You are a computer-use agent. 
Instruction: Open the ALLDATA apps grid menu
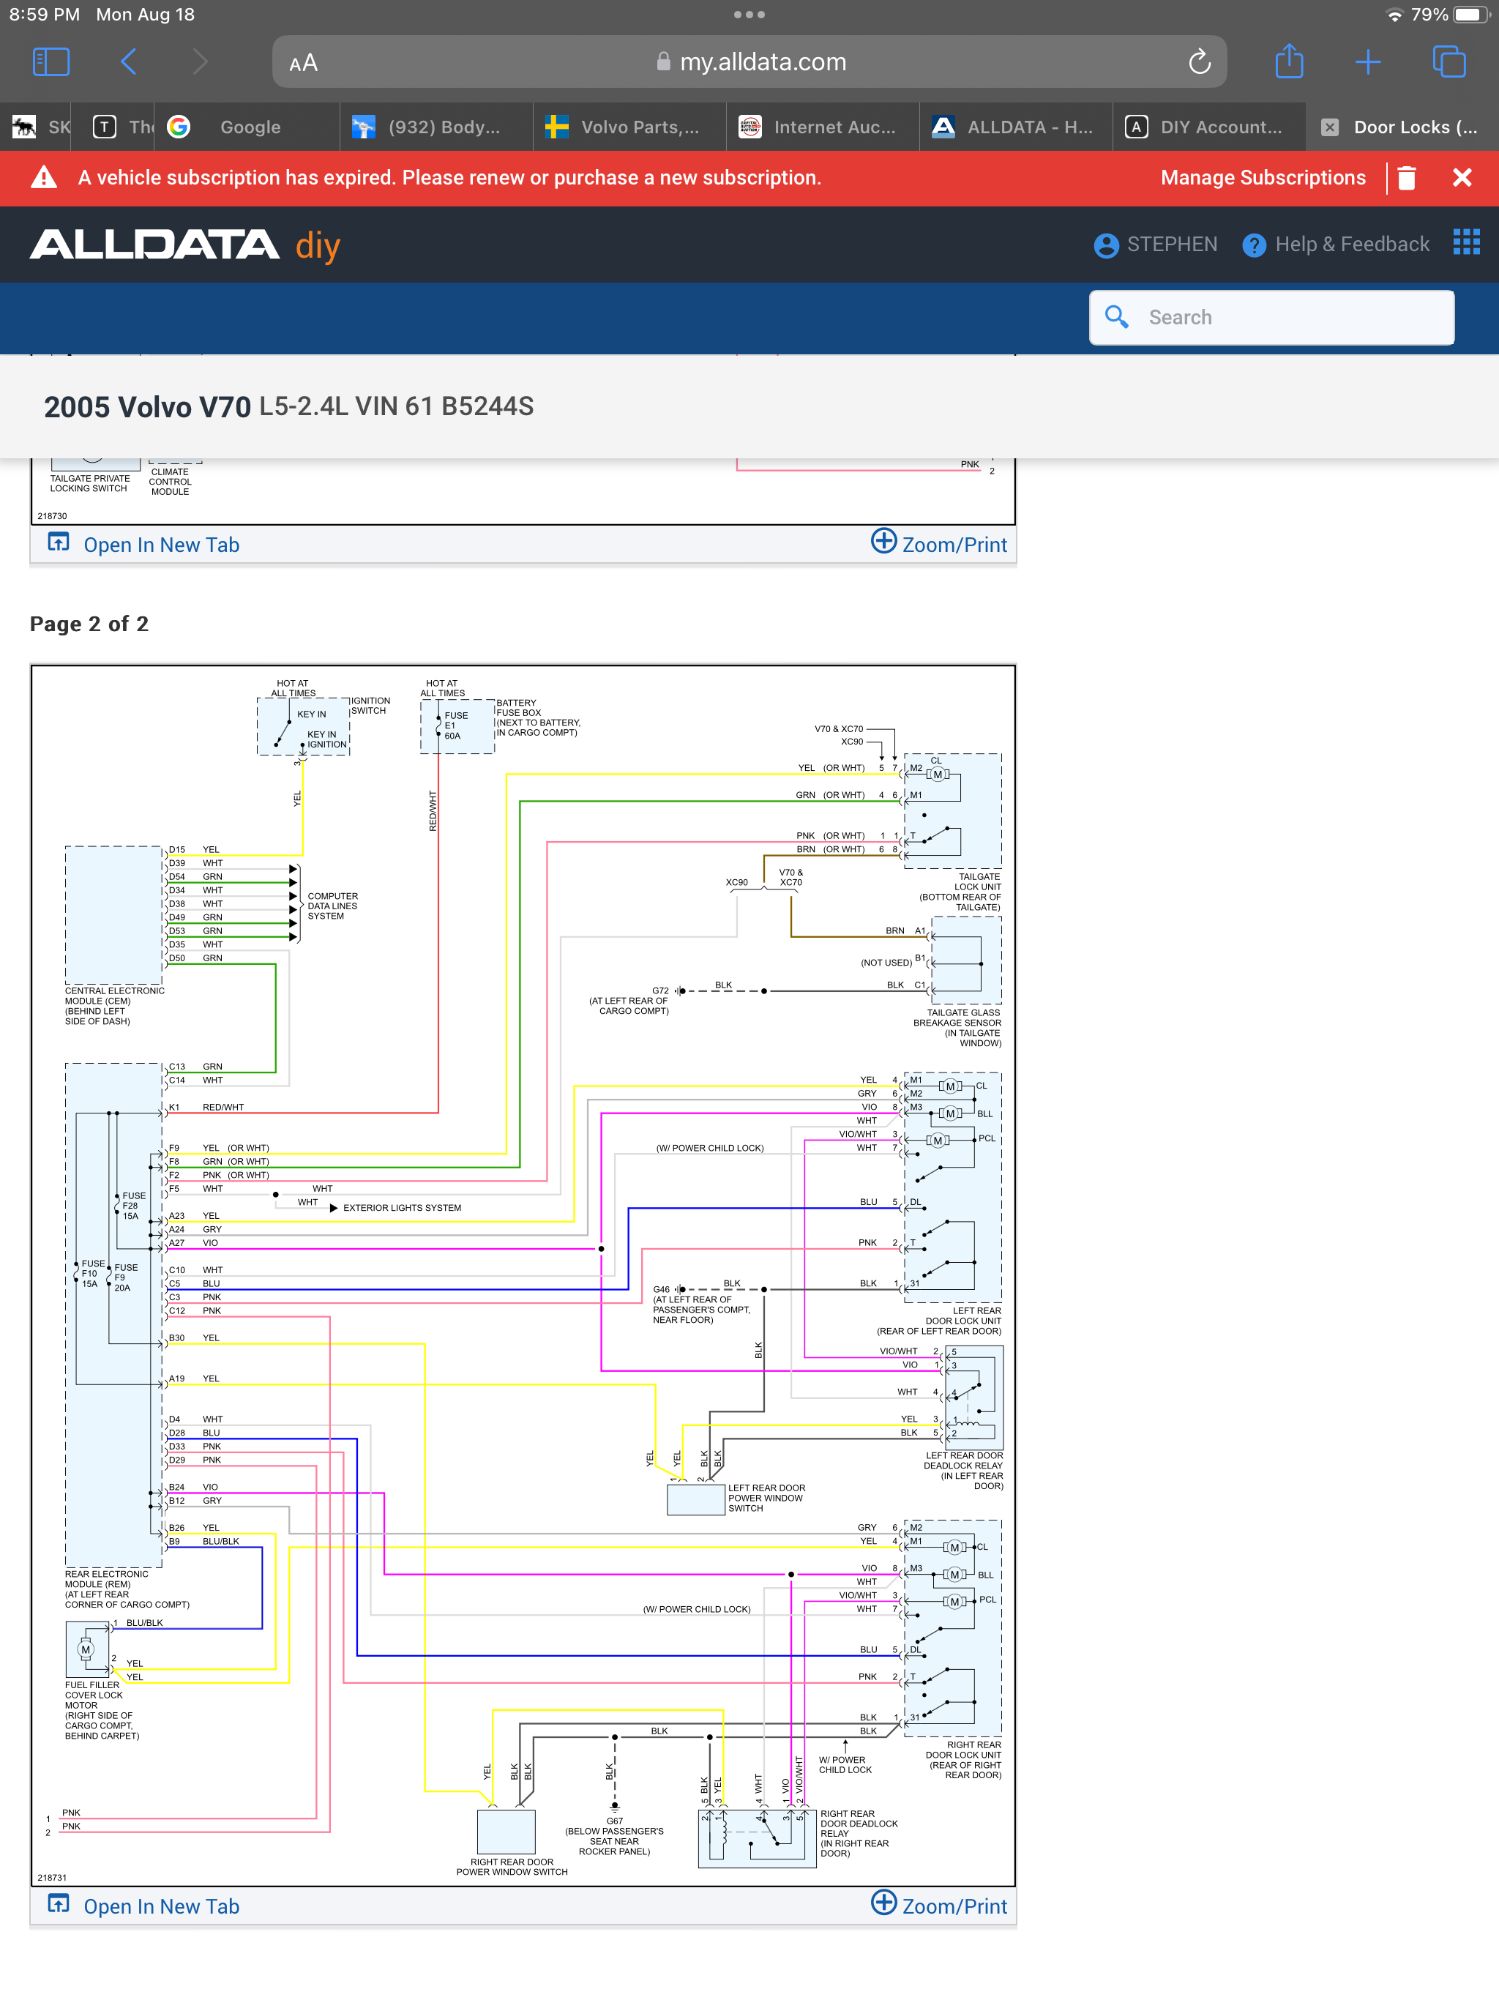[x=1465, y=243]
